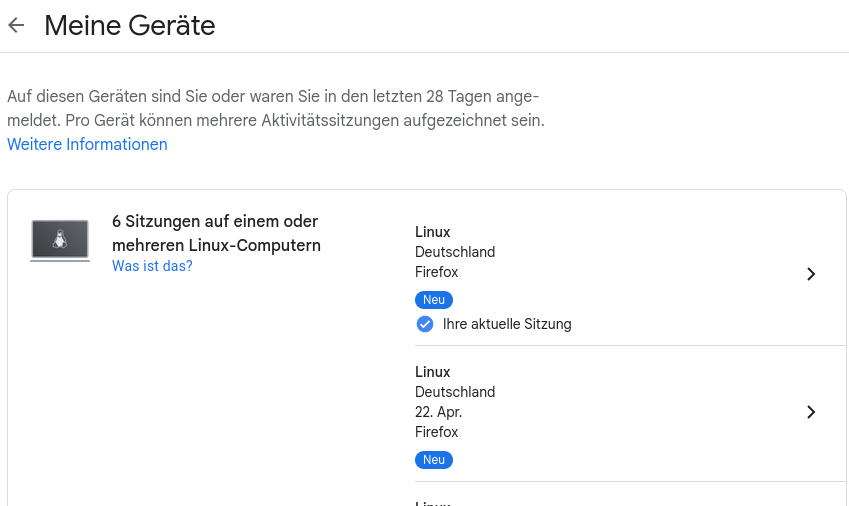This screenshot has height=506, width=849.
Task: Select the "6 Sitzungen" Linux-Computern heading
Action: 216,233
